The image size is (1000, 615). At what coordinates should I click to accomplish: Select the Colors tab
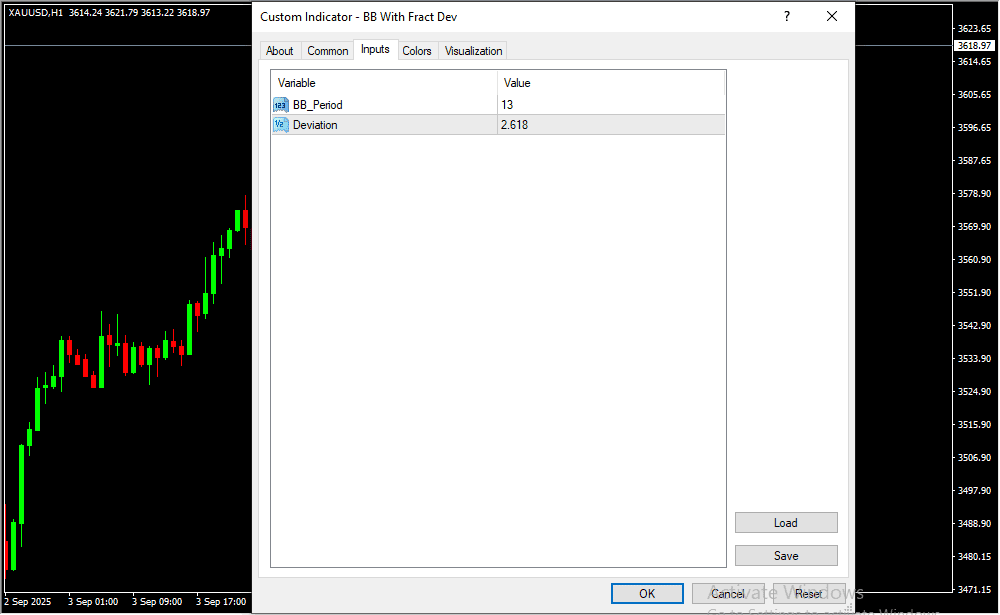pyautogui.click(x=417, y=51)
